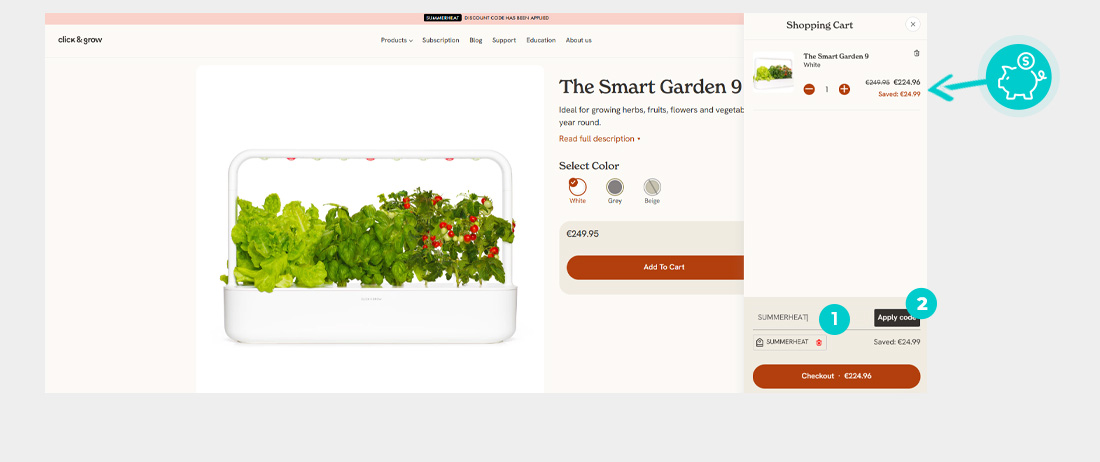1100x462 pixels.
Task: Click the piggy bank savings icon
Action: click(1018, 76)
